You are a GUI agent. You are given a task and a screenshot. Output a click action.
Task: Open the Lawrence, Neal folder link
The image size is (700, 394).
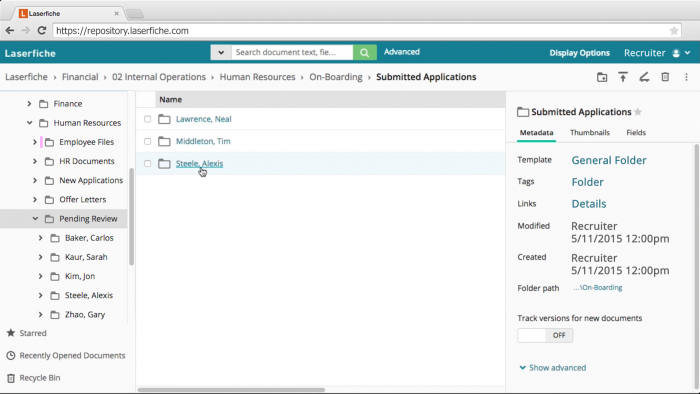point(204,119)
